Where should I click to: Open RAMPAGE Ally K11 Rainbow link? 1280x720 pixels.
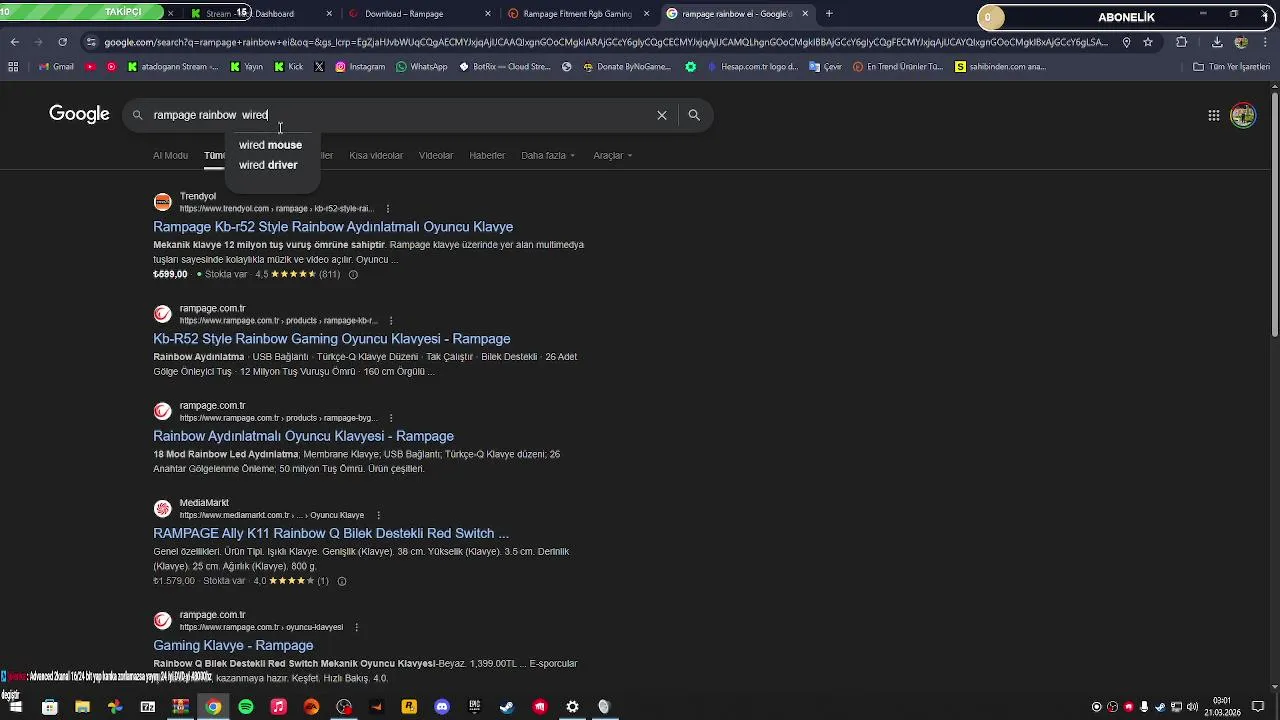point(331,533)
